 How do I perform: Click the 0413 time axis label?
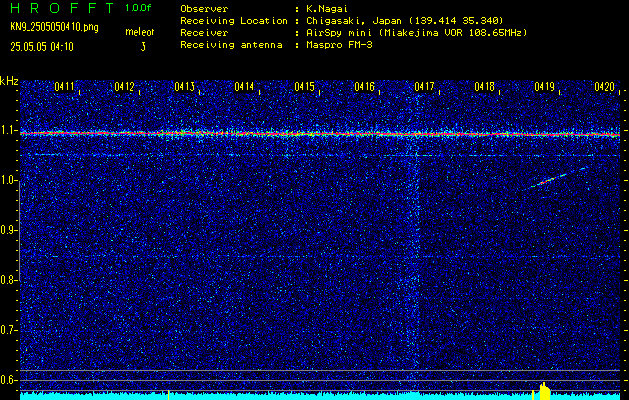click(x=185, y=87)
